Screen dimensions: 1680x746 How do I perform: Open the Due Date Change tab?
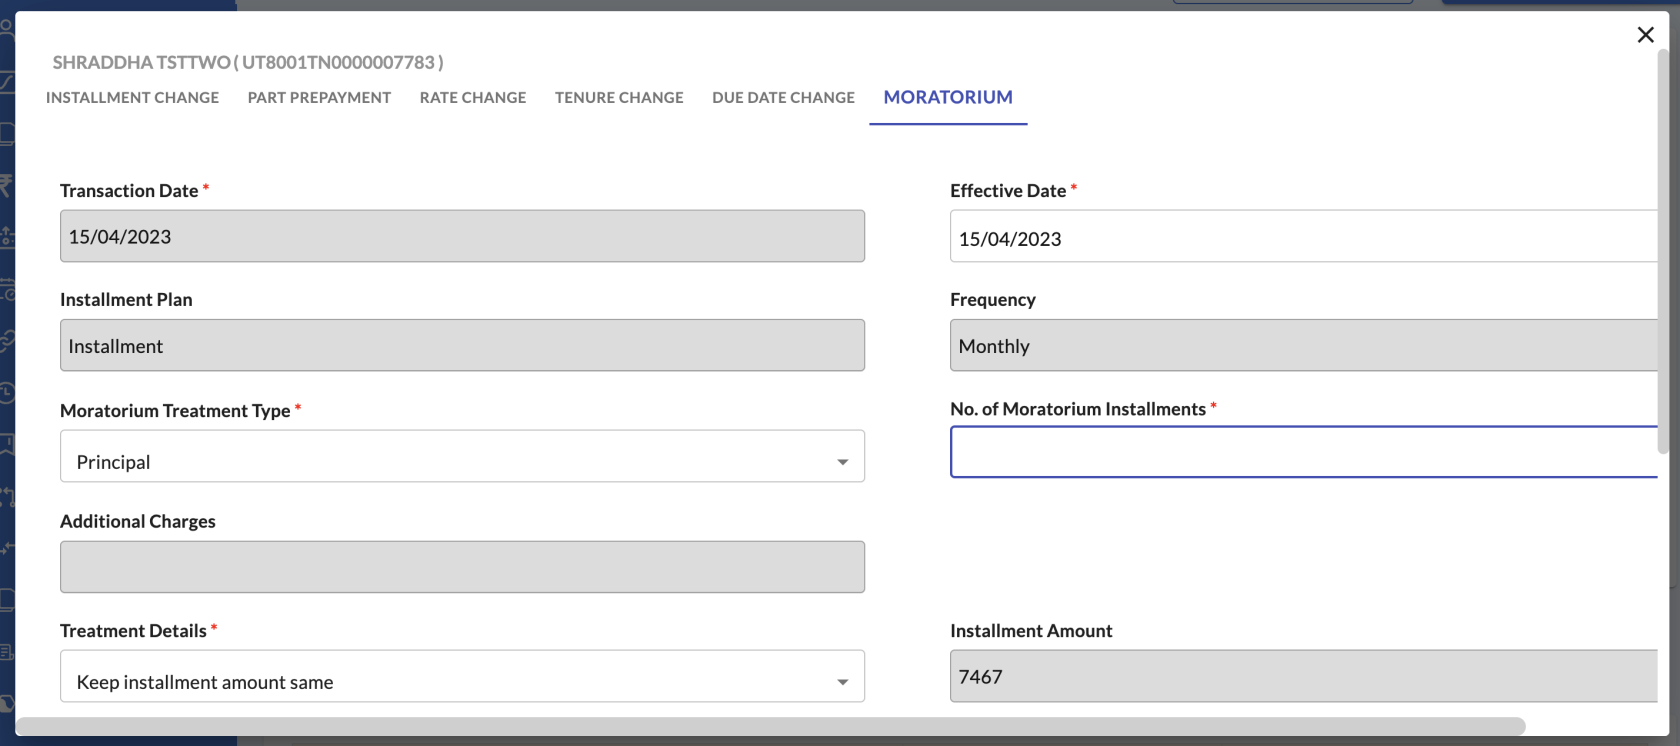click(x=783, y=97)
